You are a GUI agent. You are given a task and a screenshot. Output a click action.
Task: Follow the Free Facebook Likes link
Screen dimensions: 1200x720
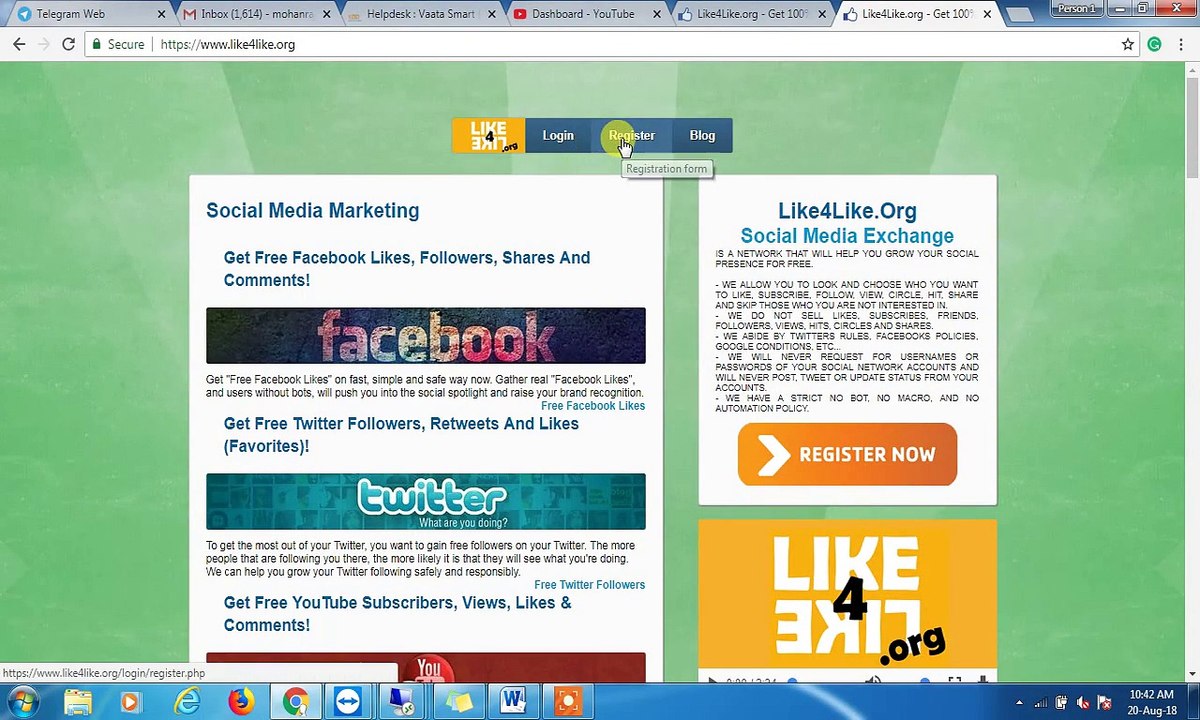click(x=593, y=406)
